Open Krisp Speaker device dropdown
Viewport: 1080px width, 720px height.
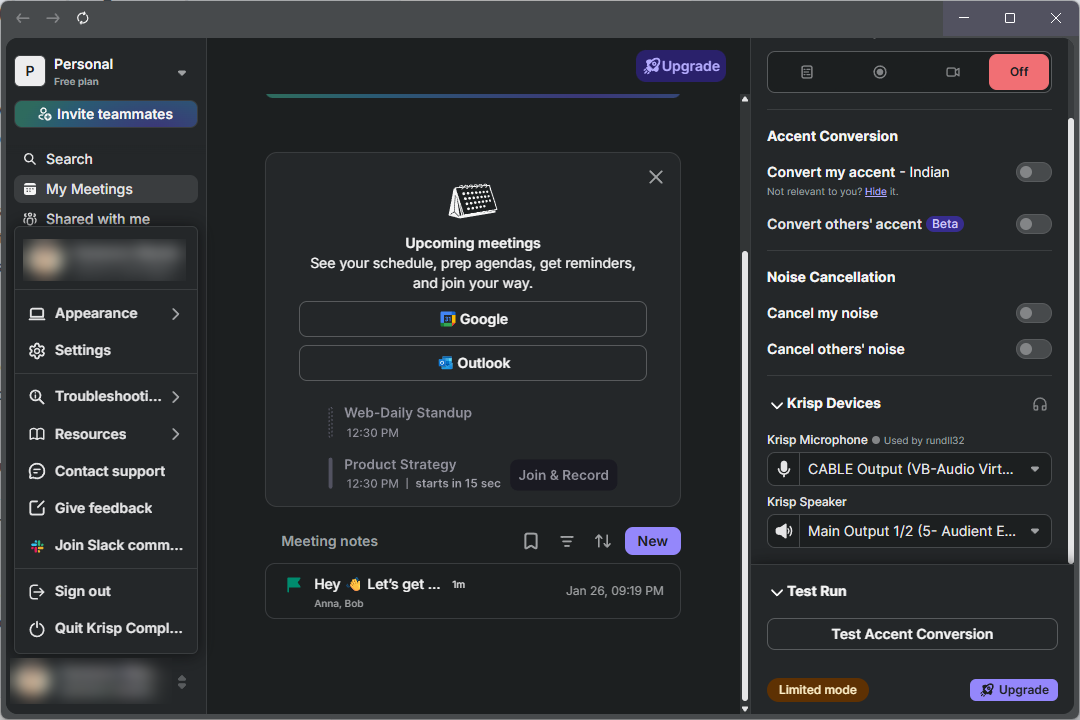pyautogui.click(x=925, y=531)
